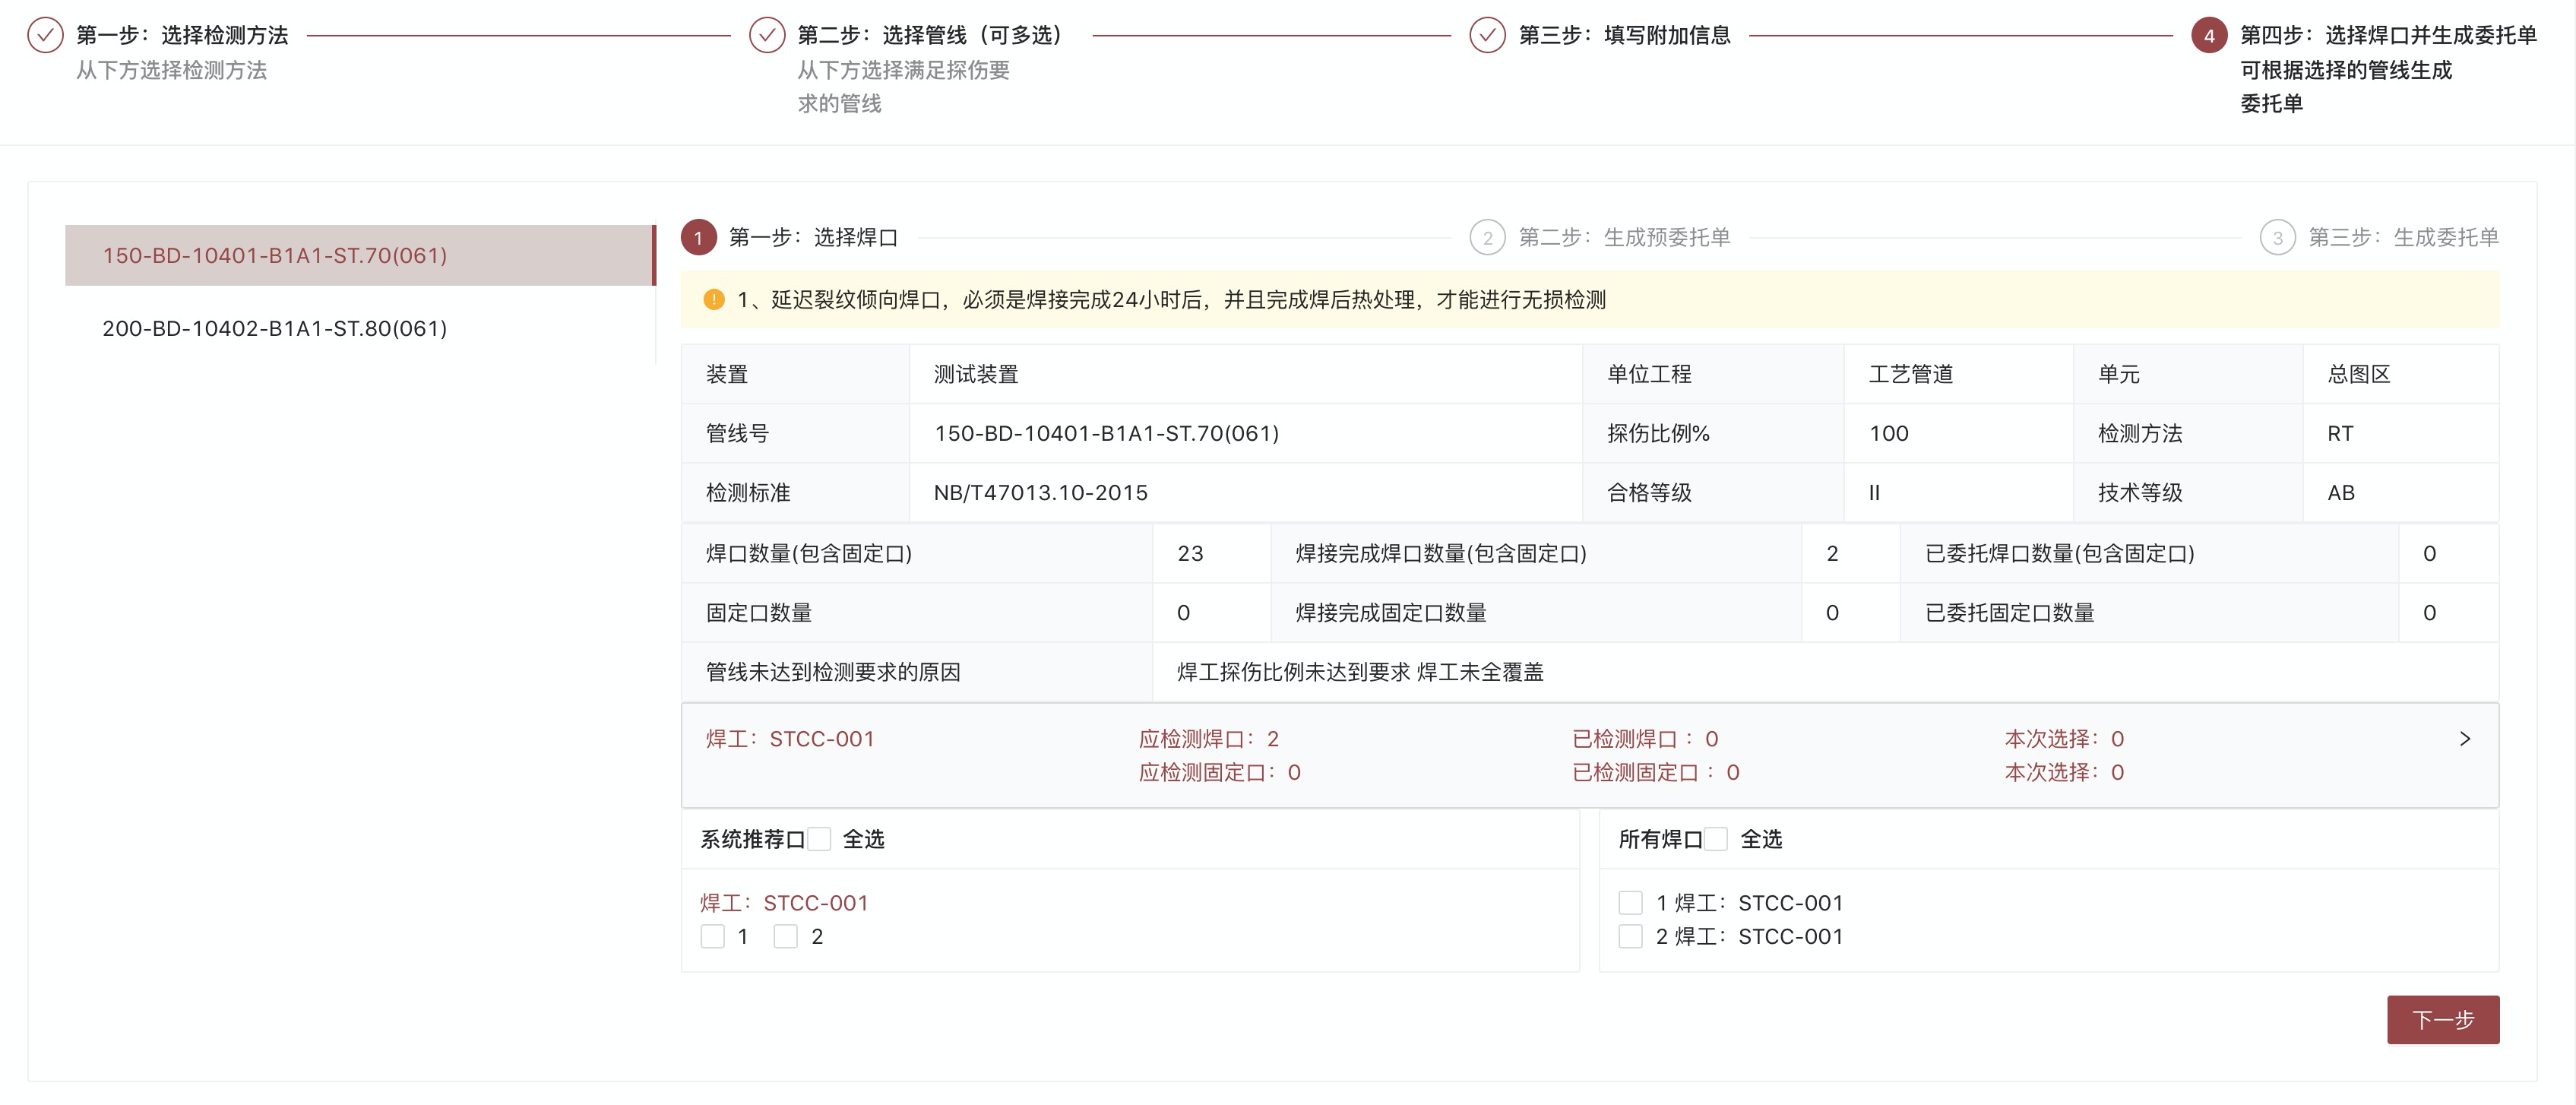Click the 工艺管道 unit project value
This screenshot has height=1105, width=2576.
tap(1911, 374)
